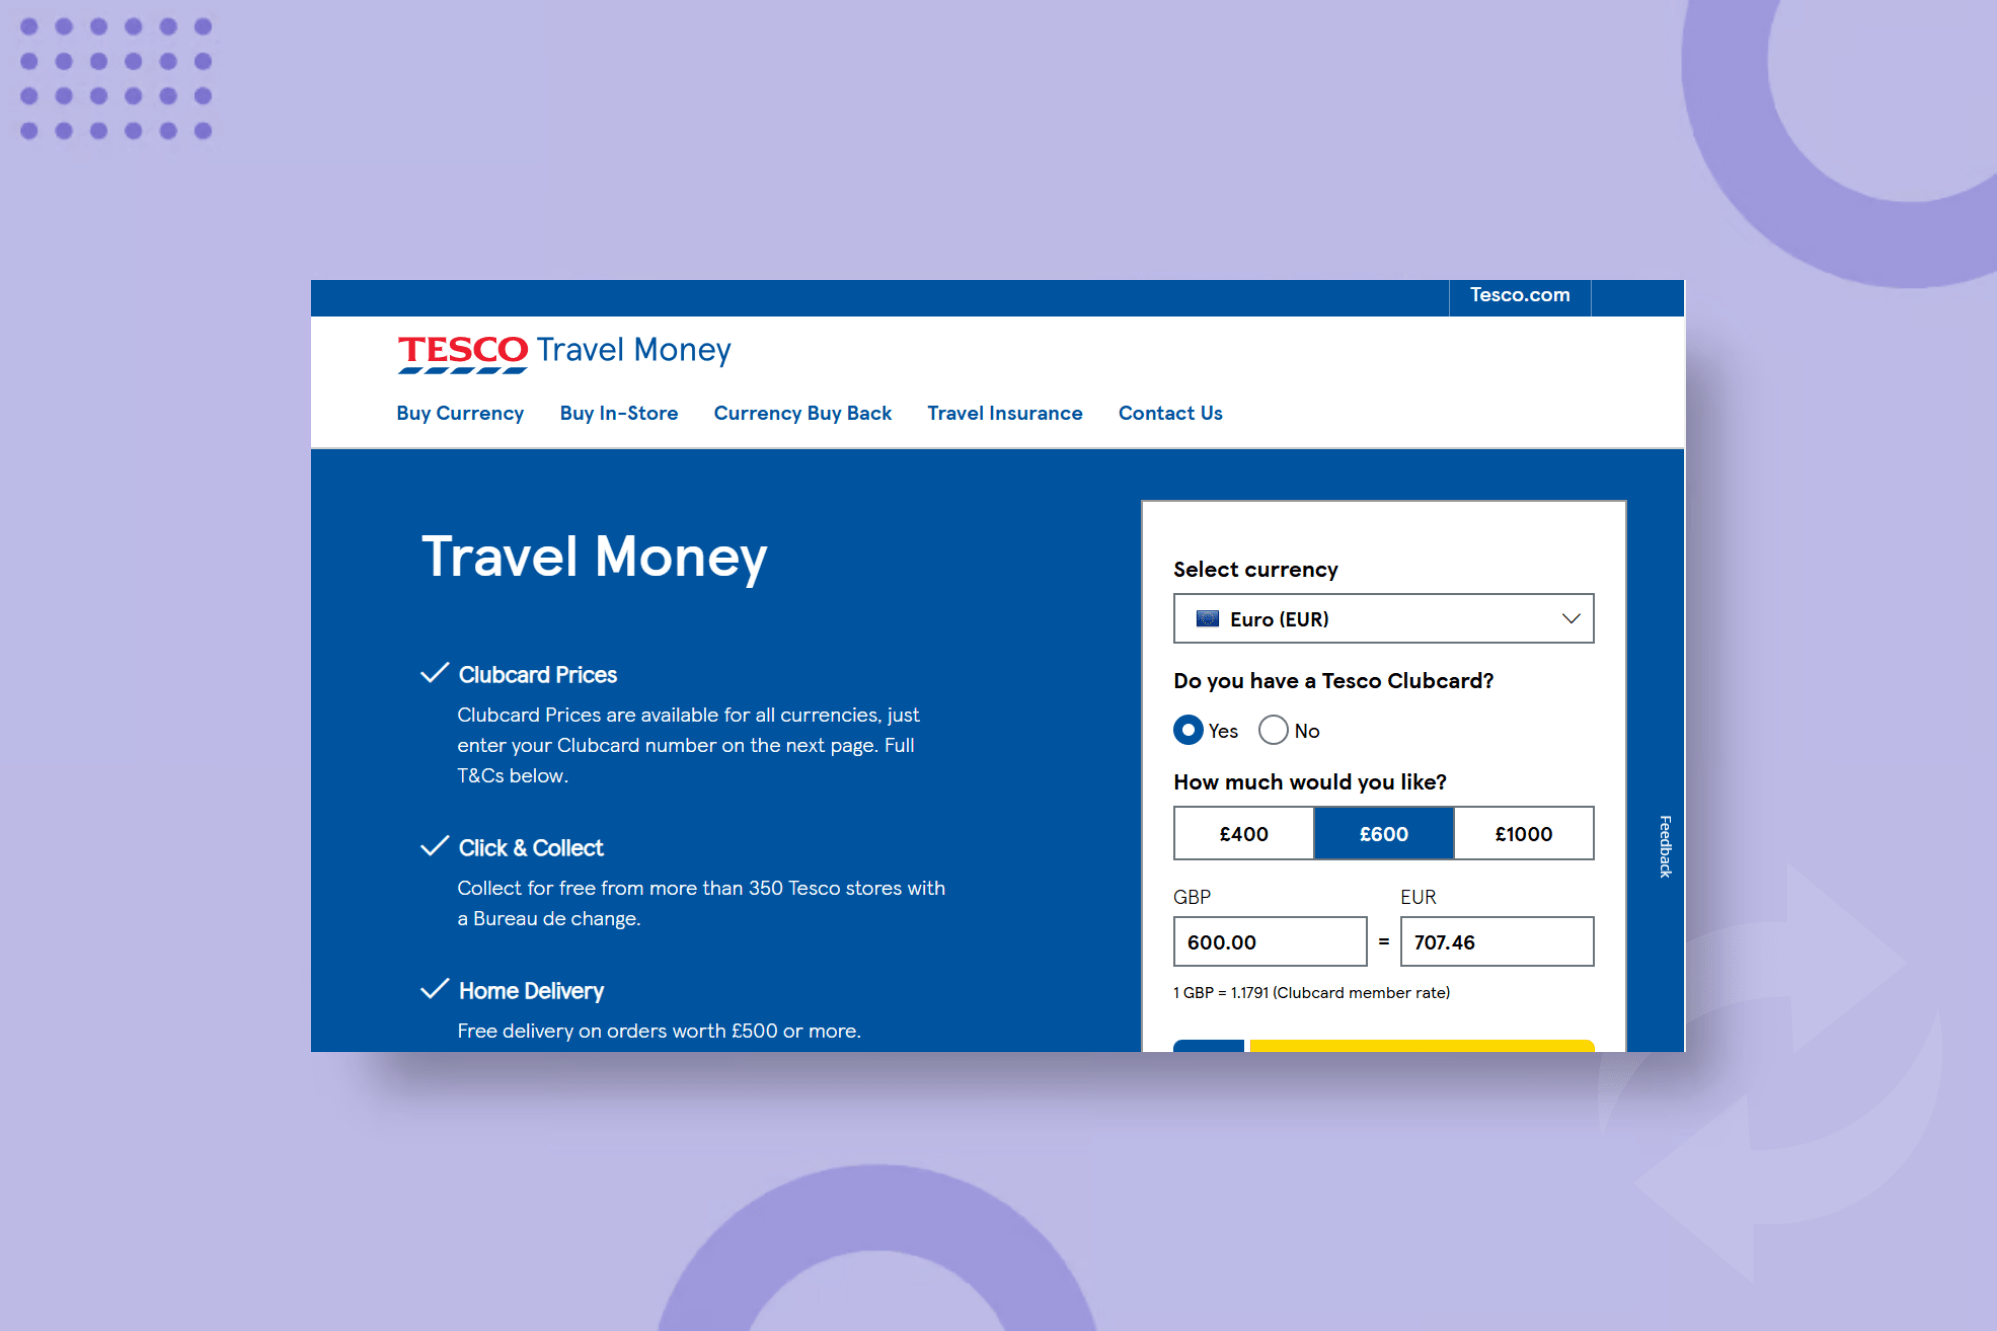Select Euro EUR currency option
The height and width of the screenshot is (1331, 1997).
pos(1382,618)
